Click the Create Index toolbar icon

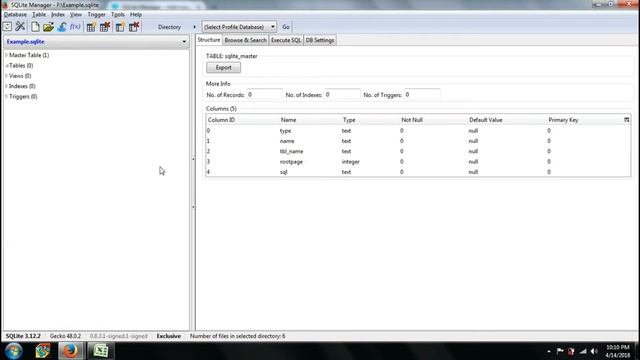(x=120, y=27)
